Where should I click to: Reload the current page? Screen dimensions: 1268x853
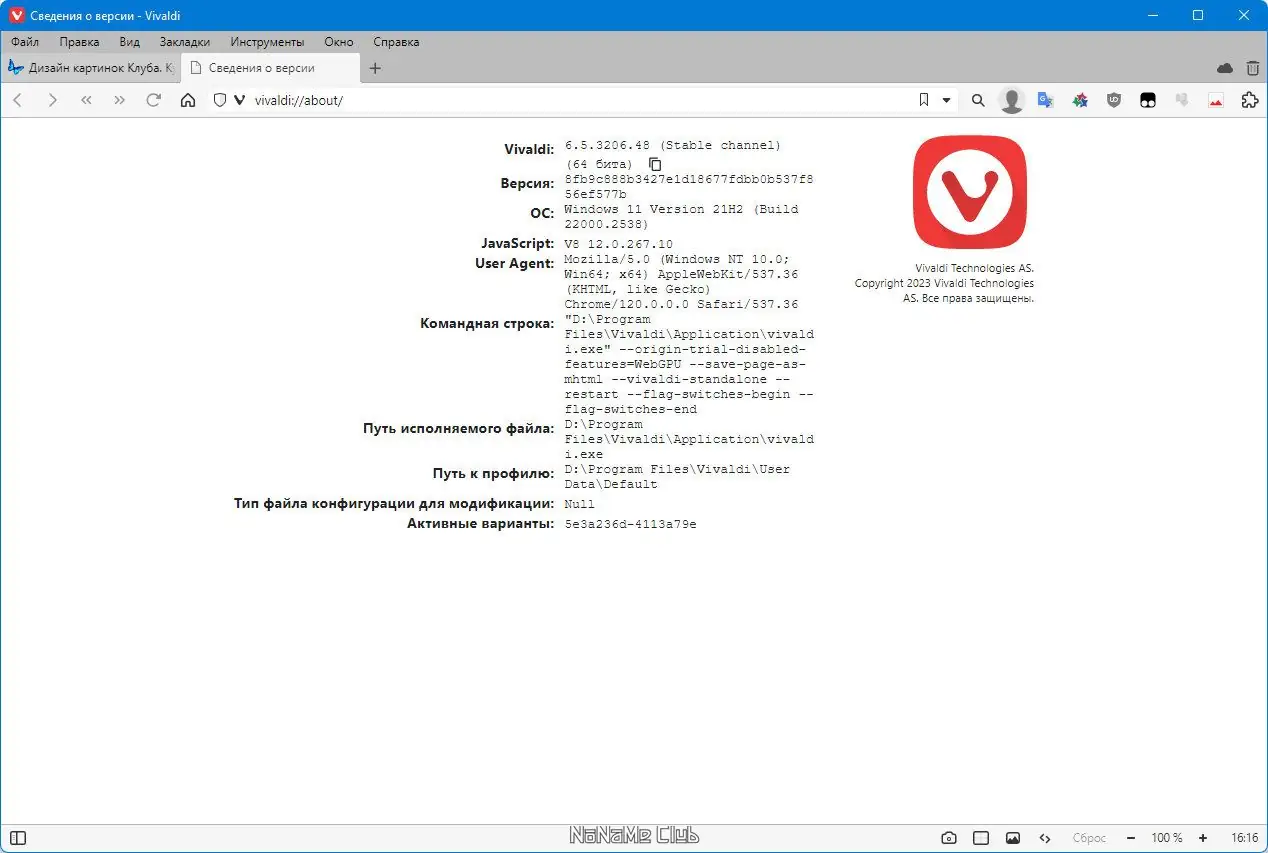click(x=153, y=100)
